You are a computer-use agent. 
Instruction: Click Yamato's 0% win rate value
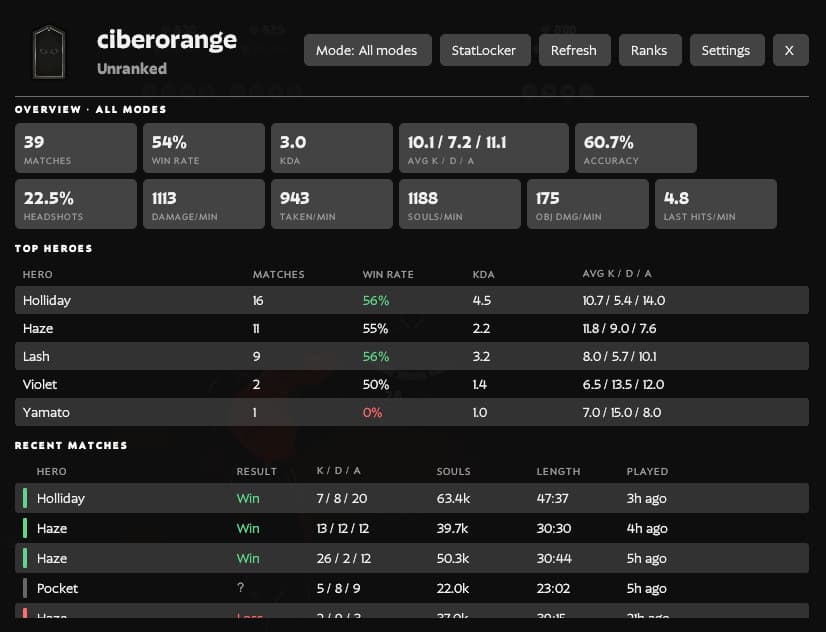pos(372,412)
